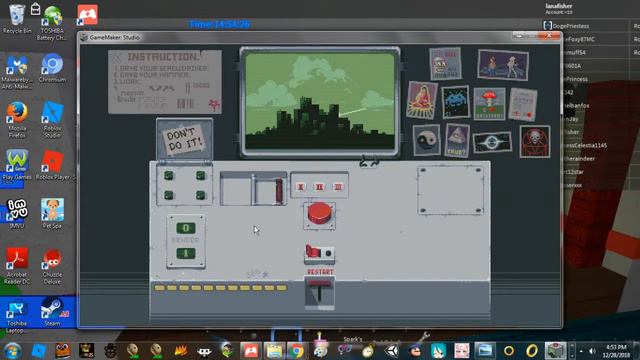Open the IMVU desktop icon

pyautogui.click(x=17, y=213)
